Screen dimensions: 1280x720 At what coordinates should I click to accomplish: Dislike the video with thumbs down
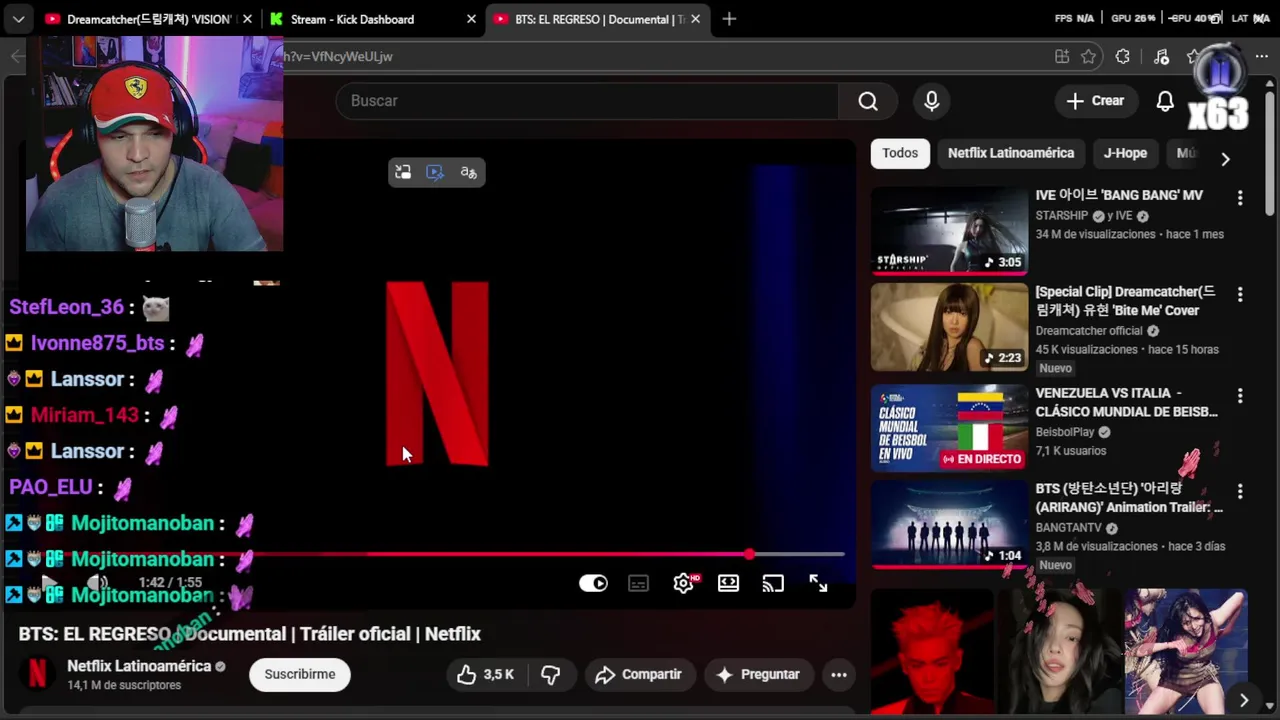click(x=551, y=675)
